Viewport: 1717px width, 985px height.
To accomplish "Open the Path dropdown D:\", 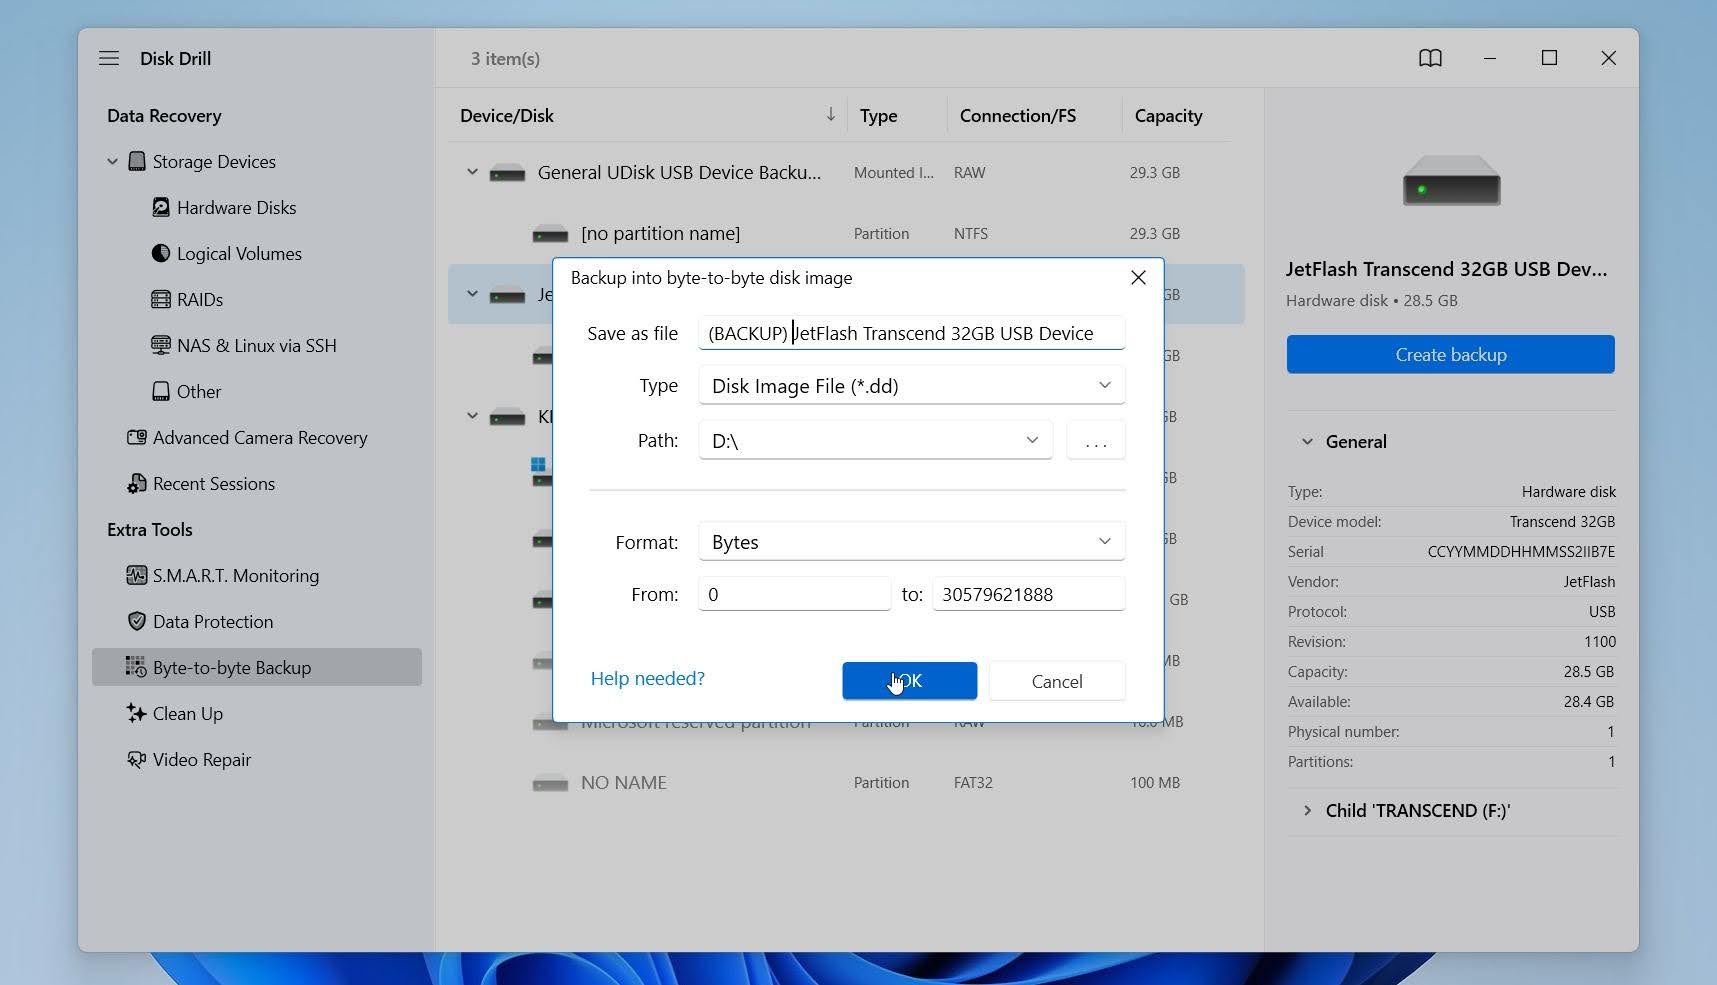I will (x=875, y=440).
